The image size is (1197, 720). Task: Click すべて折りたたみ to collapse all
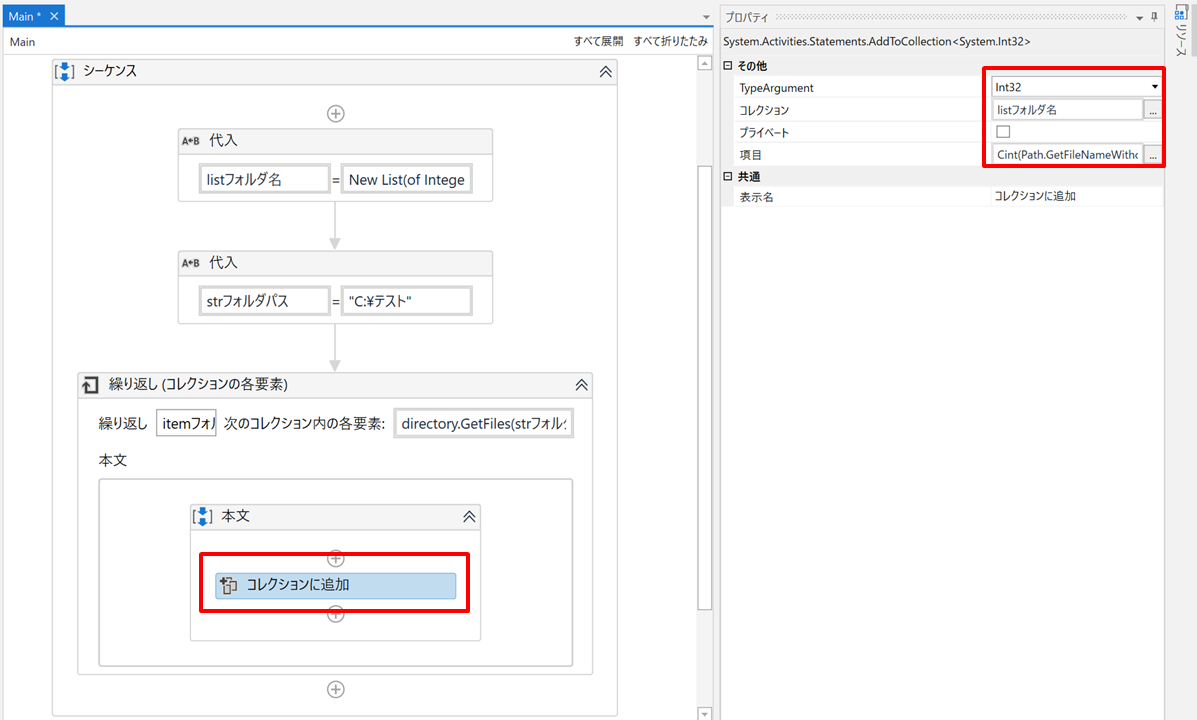(x=670, y=41)
